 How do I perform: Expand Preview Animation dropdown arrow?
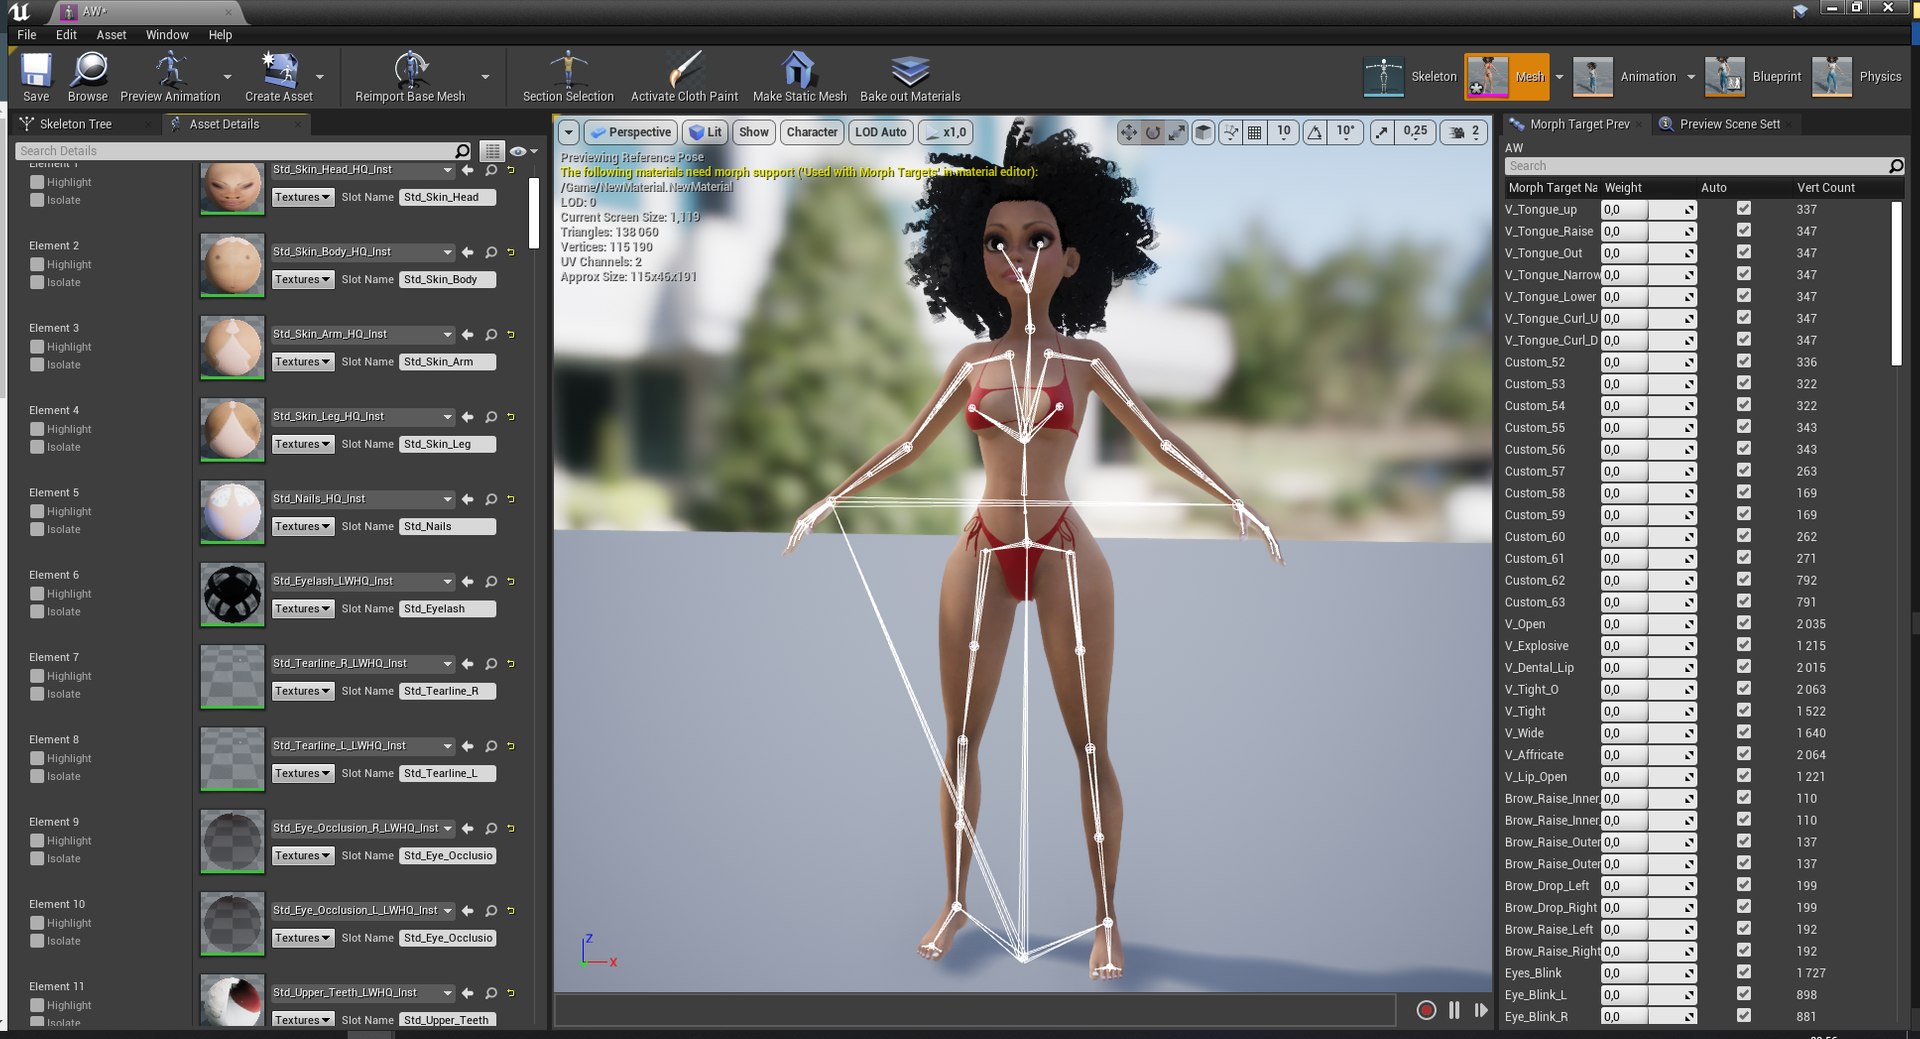pyautogui.click(x=227, y=77)
